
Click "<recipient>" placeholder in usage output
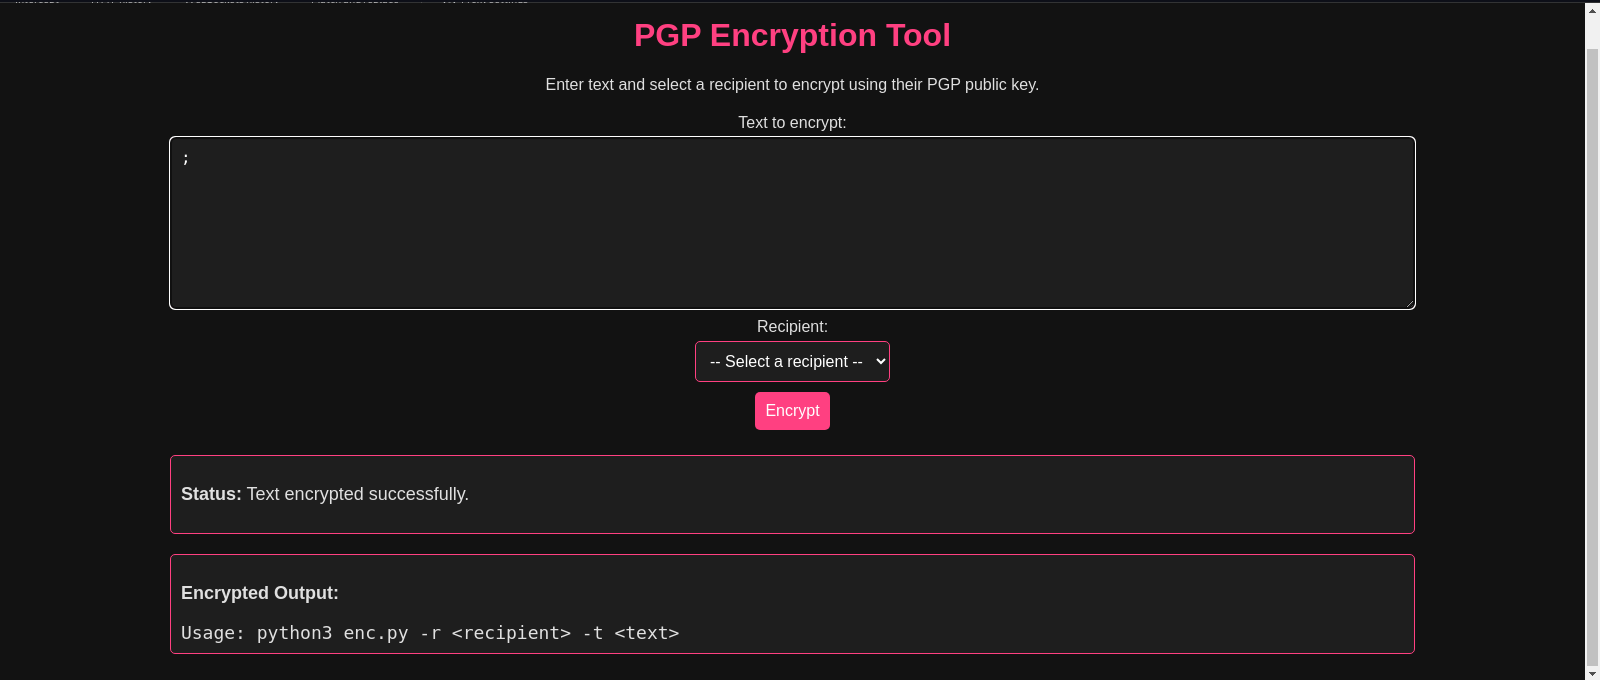click(x=511, y=633)
